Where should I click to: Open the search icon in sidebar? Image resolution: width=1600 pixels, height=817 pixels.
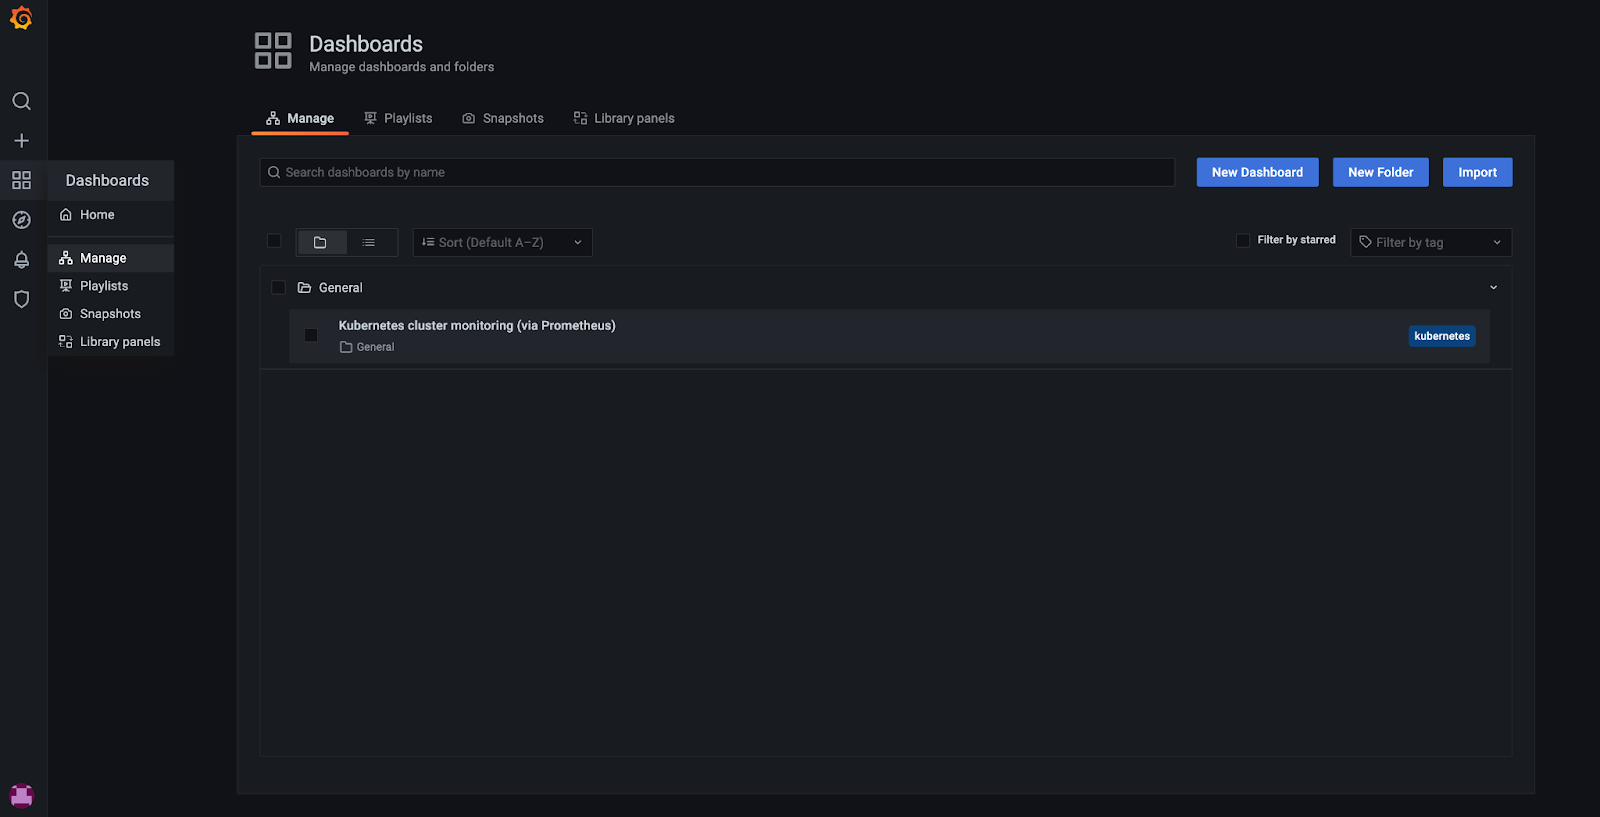(x=21, y=101)
